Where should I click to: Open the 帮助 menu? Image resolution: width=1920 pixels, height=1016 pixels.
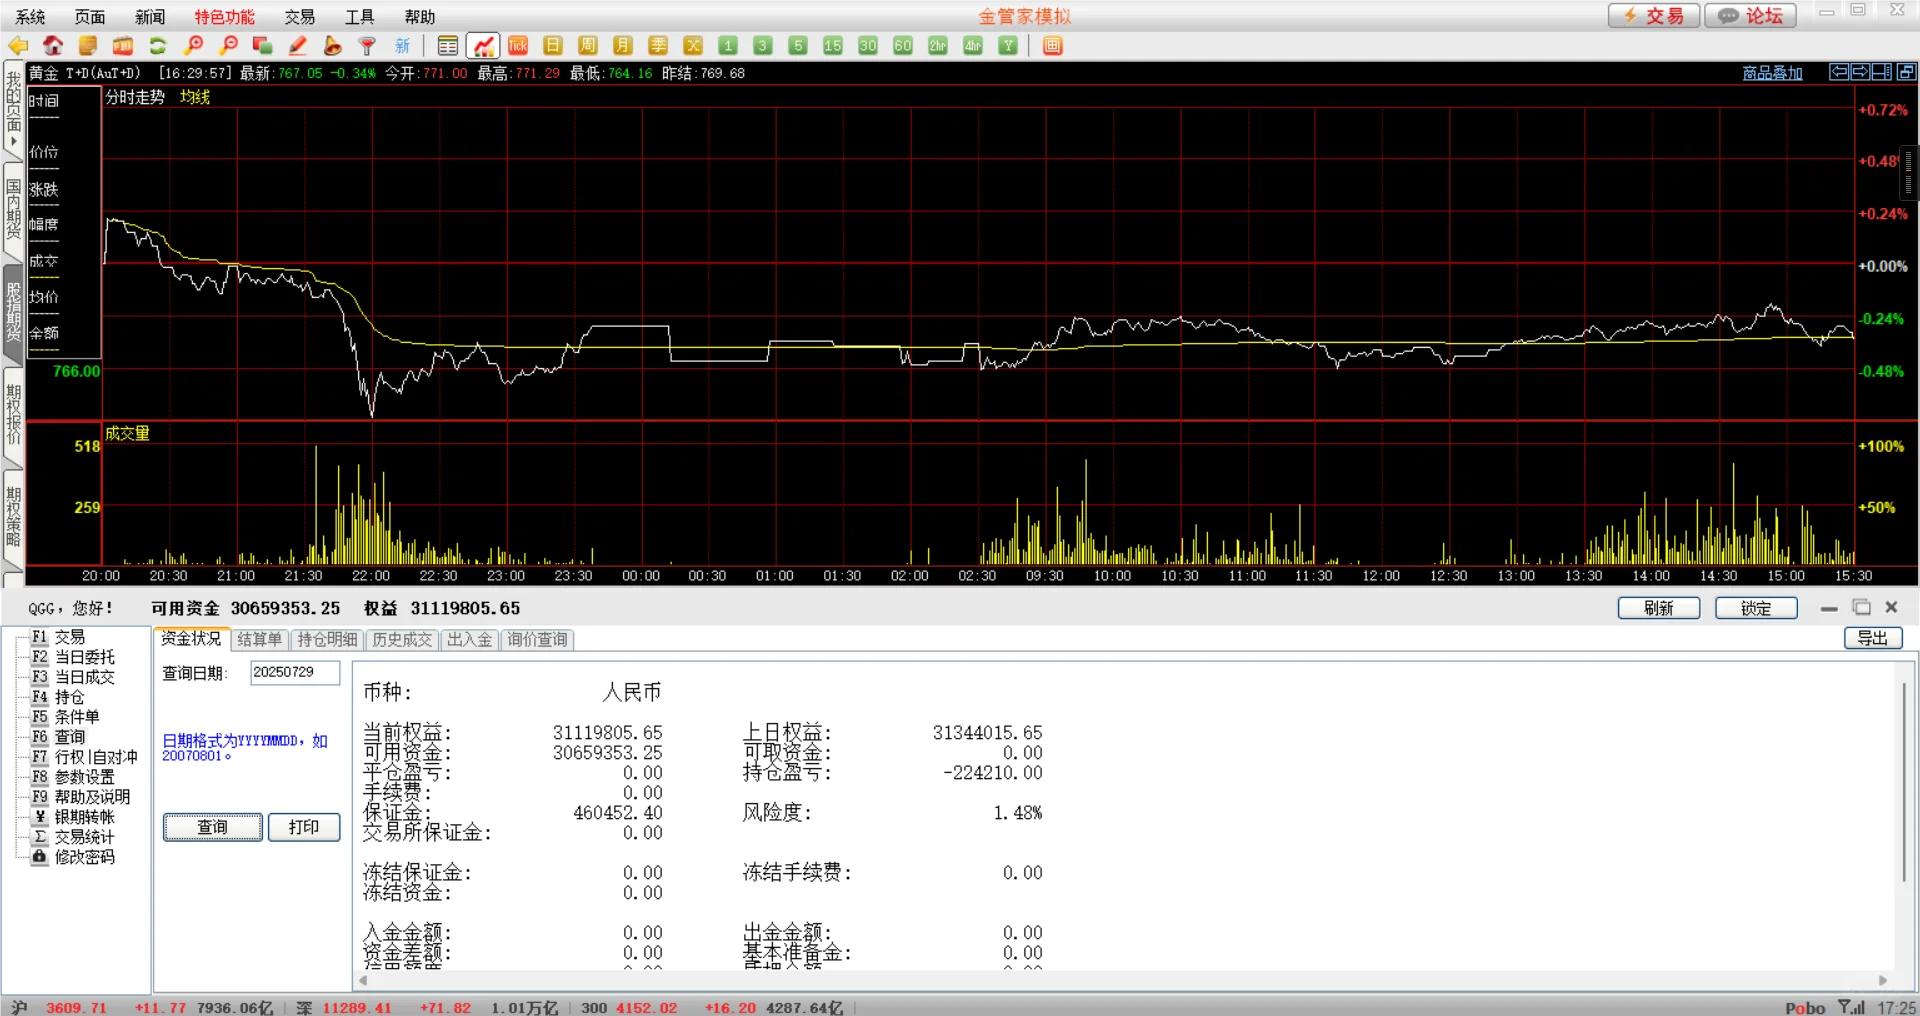(420, 17)
